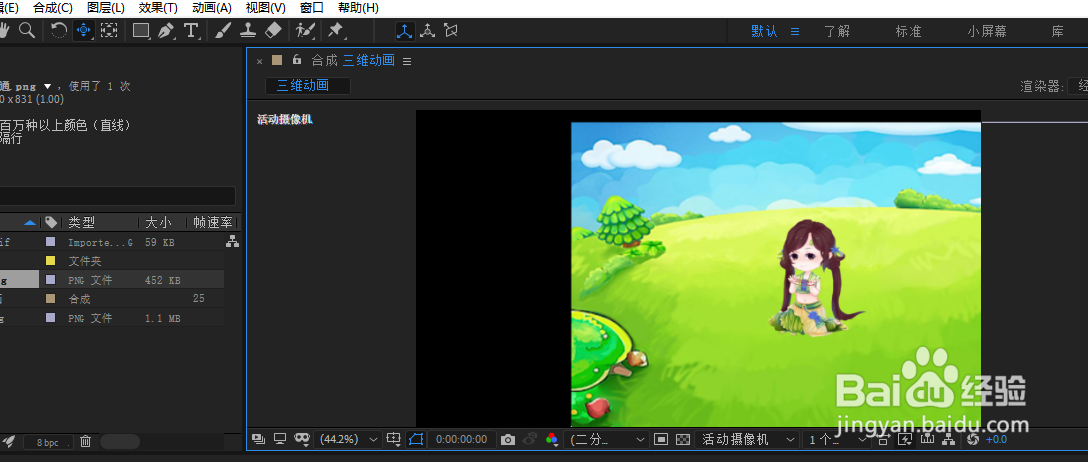
Task: Switch to the 了解 workspace
Action: [x=837, y=31]
